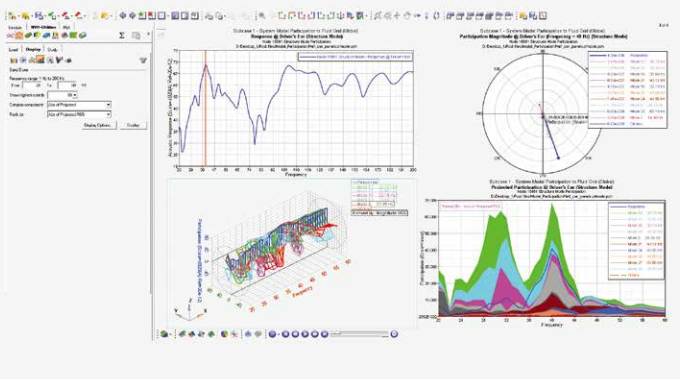Expand the Complex component dropdown
The image size is (680, 380).
pos(79,105)
